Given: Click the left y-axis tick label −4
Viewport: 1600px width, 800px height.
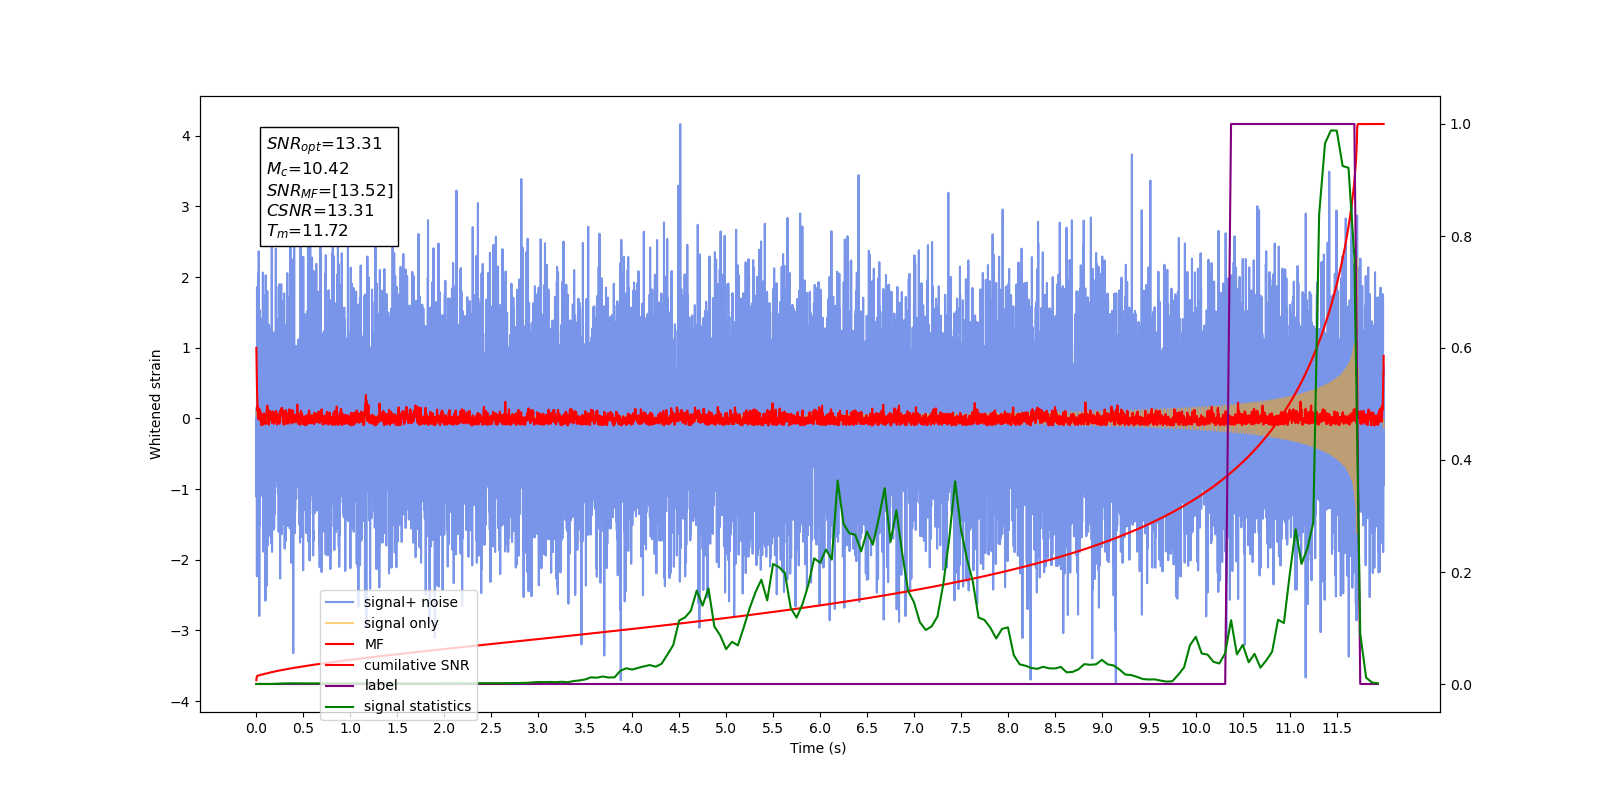Looking at the screenshot, I should pyautogui.click(x=181, y=701).
